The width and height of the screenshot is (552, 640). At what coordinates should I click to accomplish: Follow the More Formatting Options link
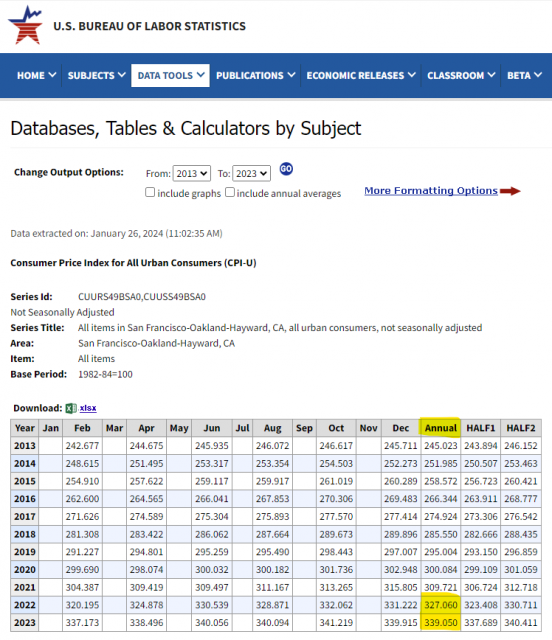(431, 191)
